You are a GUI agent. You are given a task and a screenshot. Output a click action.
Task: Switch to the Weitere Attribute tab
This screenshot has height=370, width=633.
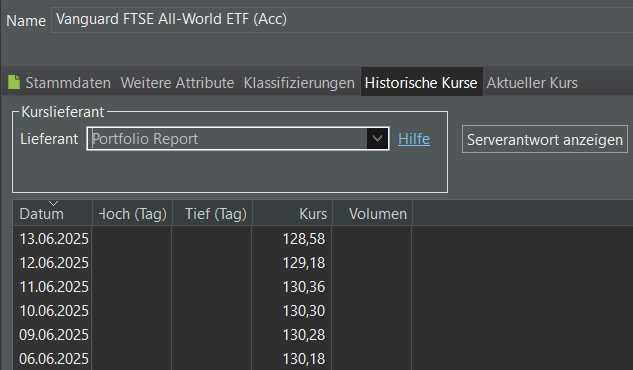click(x=177, y=83)
